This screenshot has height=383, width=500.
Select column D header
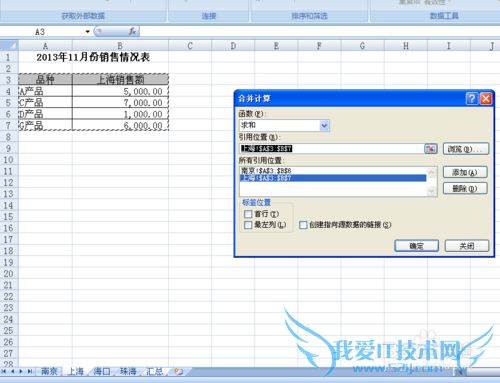(x=233, y=45)
